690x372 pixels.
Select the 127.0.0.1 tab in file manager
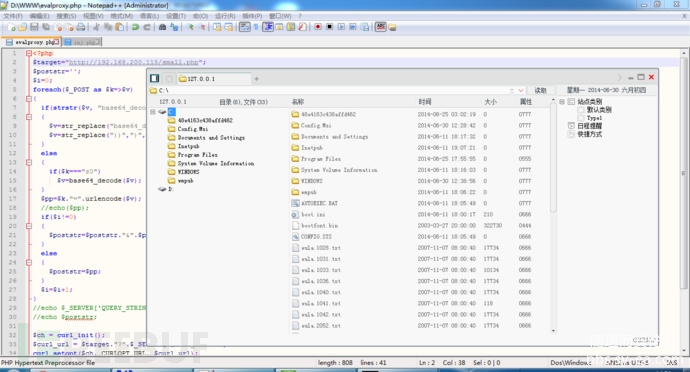(213, 79)
